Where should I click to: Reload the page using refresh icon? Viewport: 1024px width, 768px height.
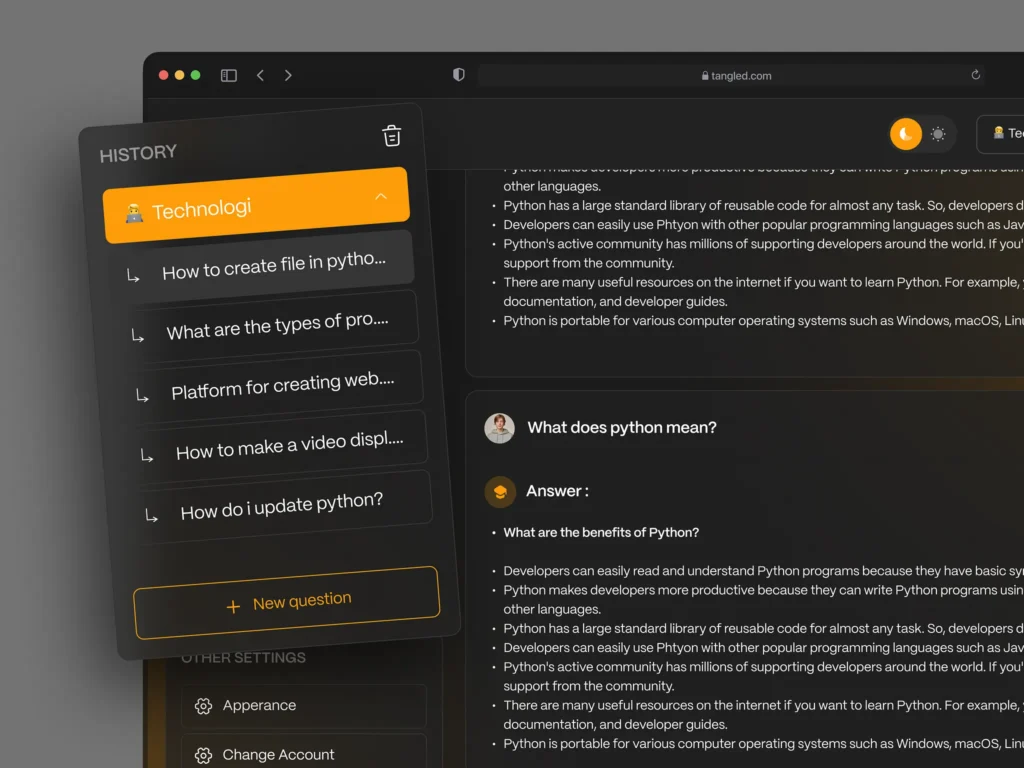pyautogui.click(x=975, y=75)
